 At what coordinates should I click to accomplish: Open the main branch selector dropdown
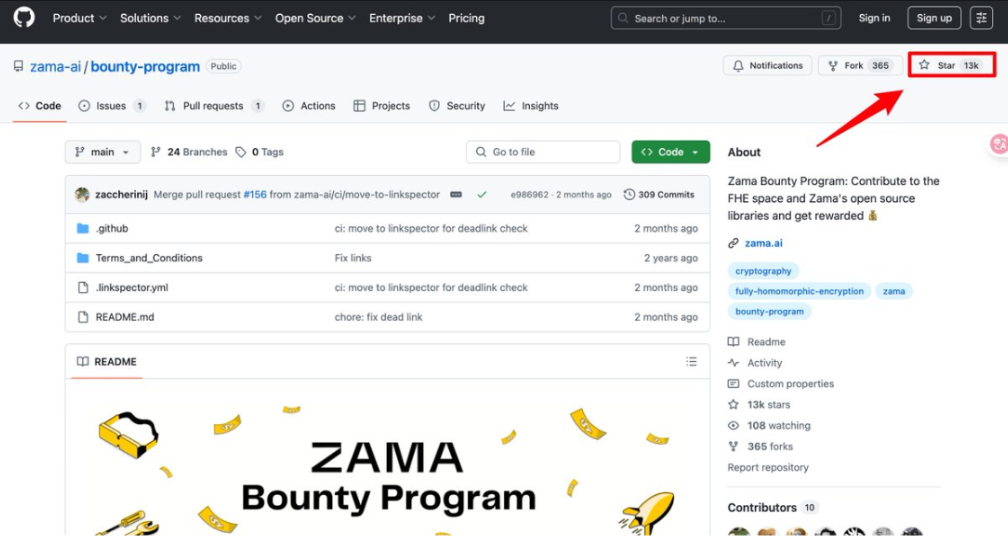[x=102, y=152]
